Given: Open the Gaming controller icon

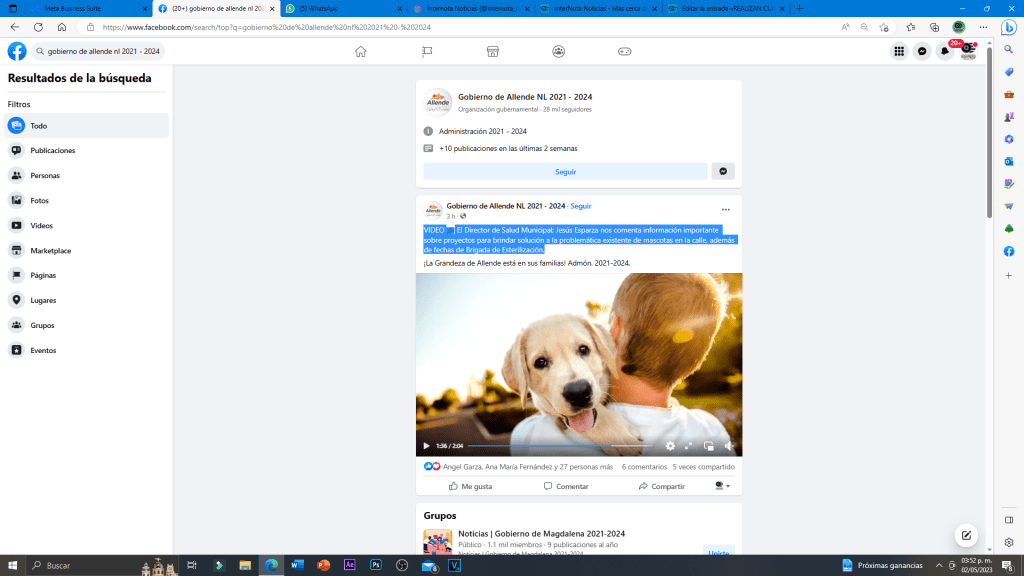Looking at the screenshot, I should [624, 51].
